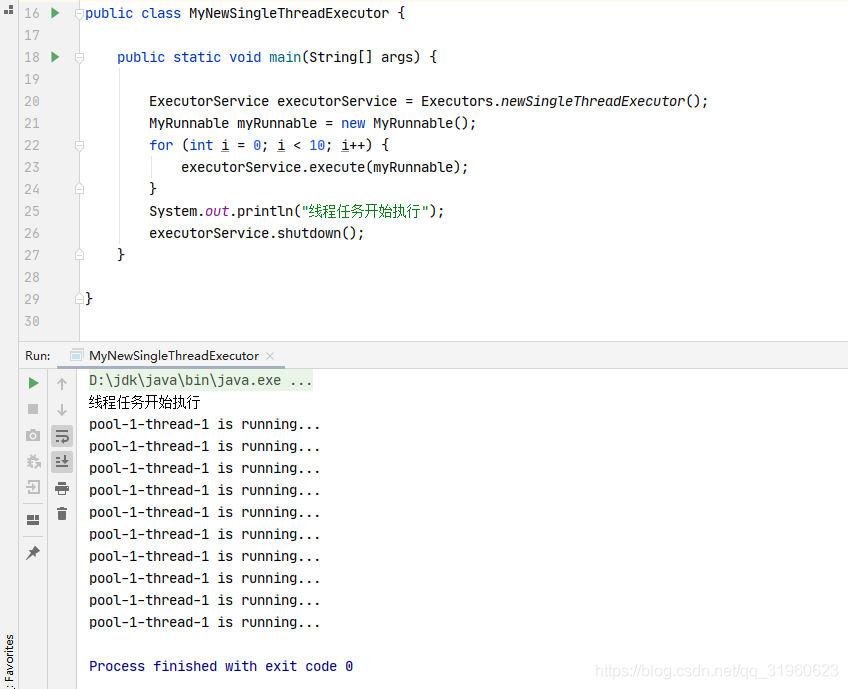Move up the stack trace with up arrow

point(62,384)
